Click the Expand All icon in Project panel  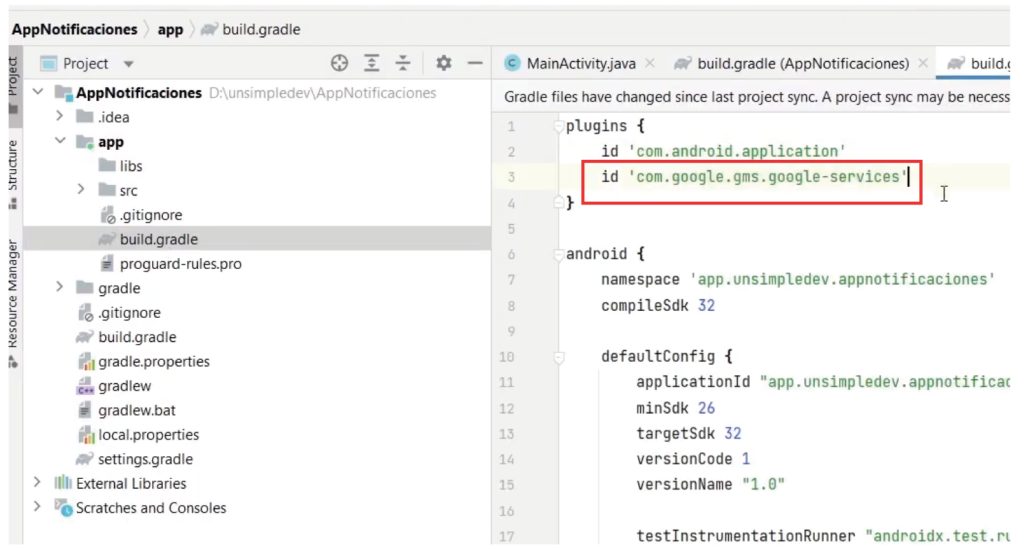(372, 63)
